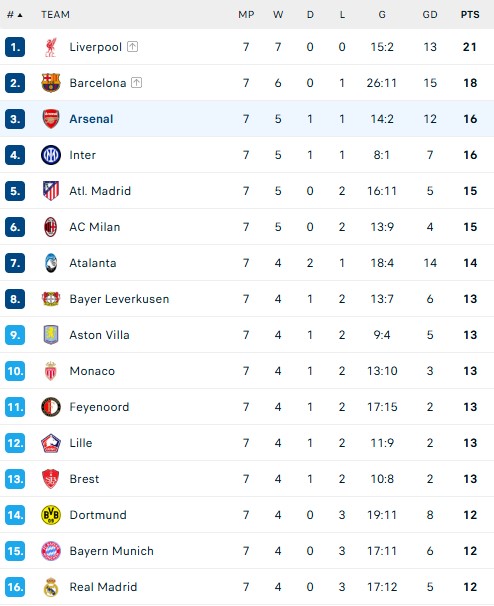Click the Dortmund BVB logo
494x606 pixels.
click(x=51, y=515)
